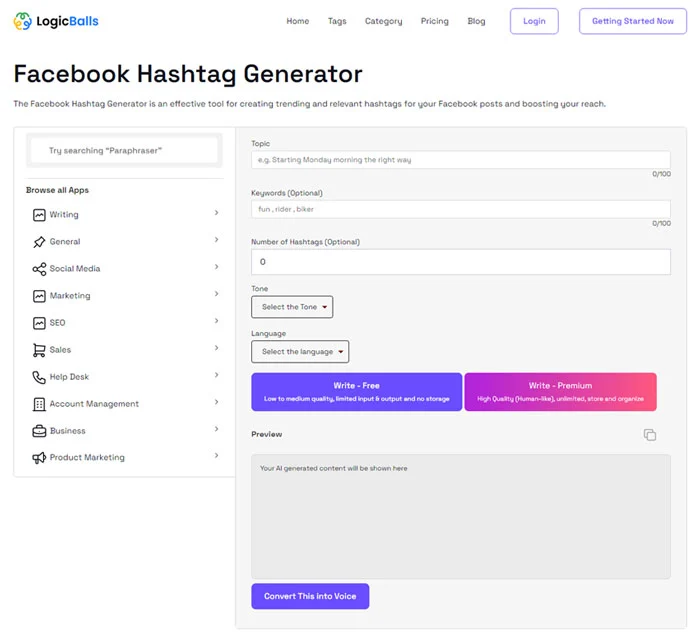This screenshot has height=637, width=700.
Task: Expand the Business category chevron
Action: (x=217, y=429)
